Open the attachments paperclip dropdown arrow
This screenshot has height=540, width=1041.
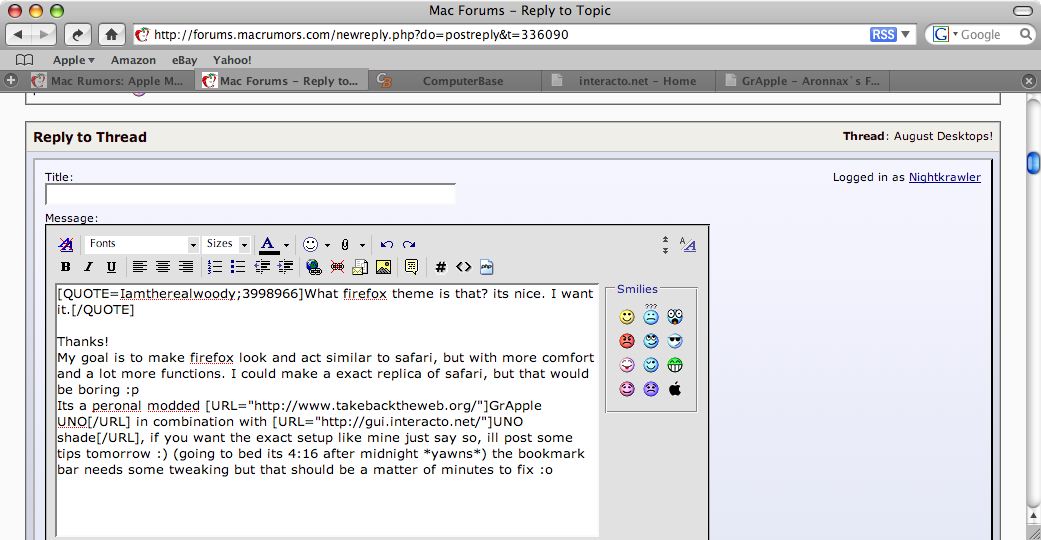click(362, 245)
